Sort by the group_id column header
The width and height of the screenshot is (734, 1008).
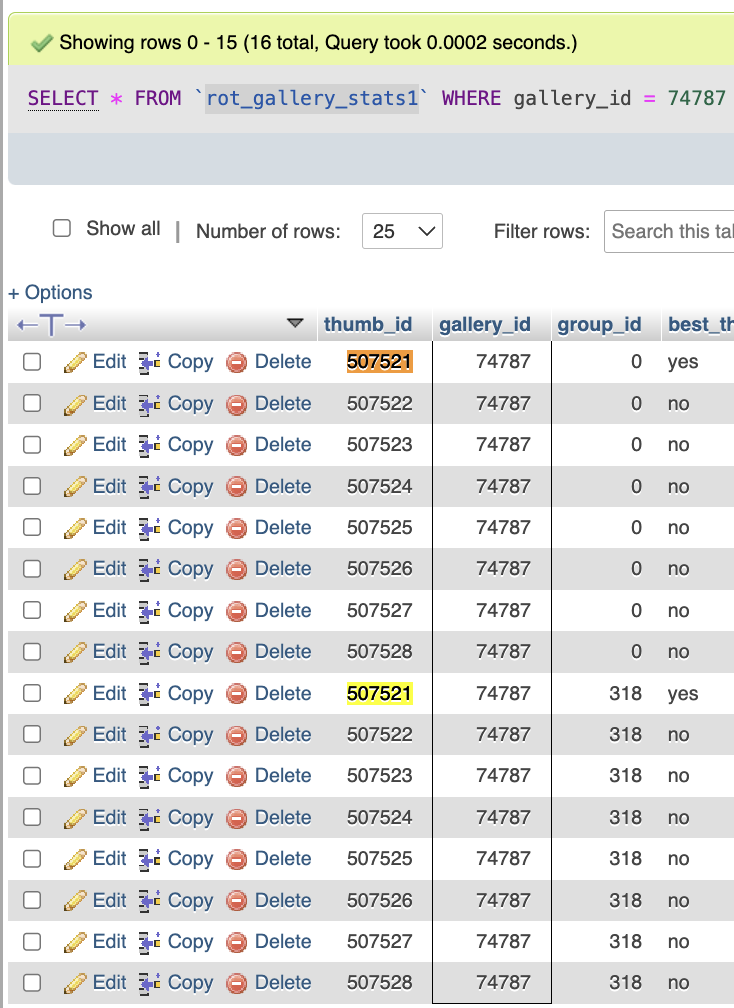click(x=599, y=325)
